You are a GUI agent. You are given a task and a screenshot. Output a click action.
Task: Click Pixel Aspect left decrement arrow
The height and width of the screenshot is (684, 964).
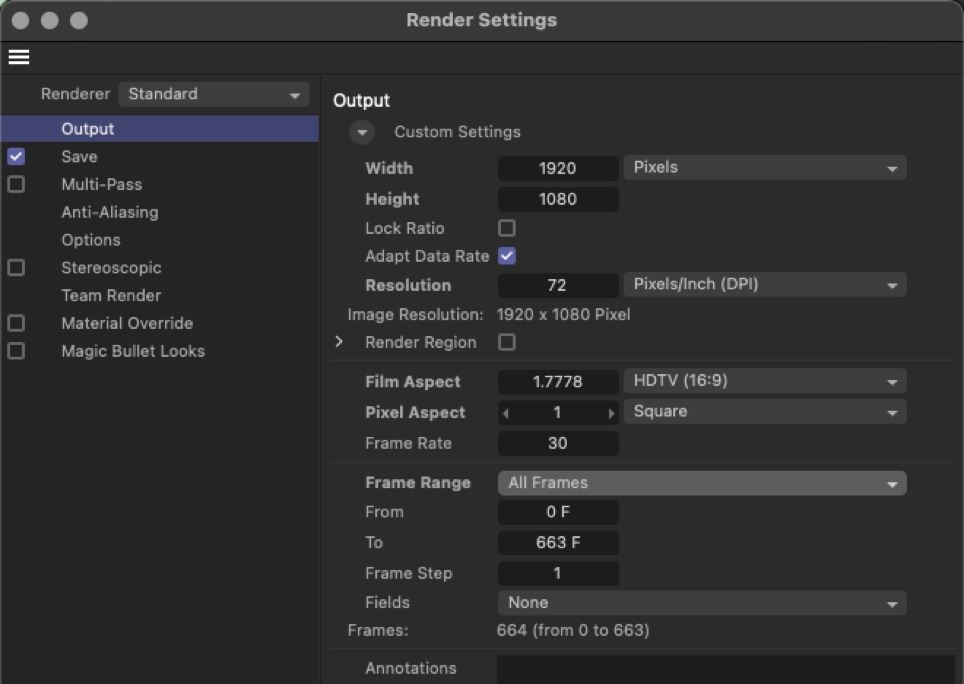click(505, 413)
